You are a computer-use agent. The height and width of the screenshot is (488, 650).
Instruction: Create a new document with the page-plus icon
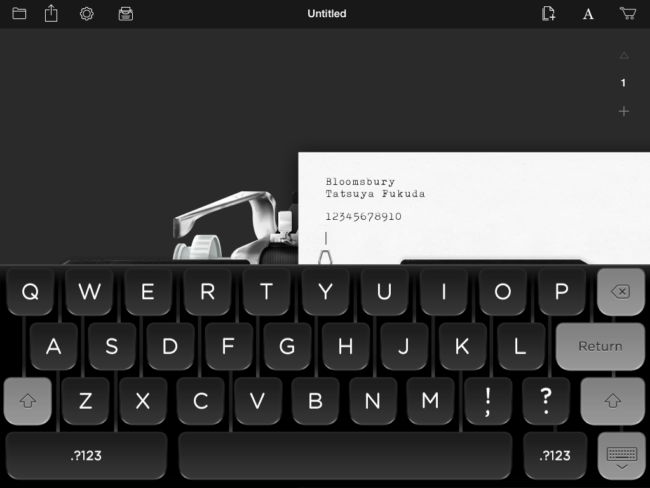point(548,14)
